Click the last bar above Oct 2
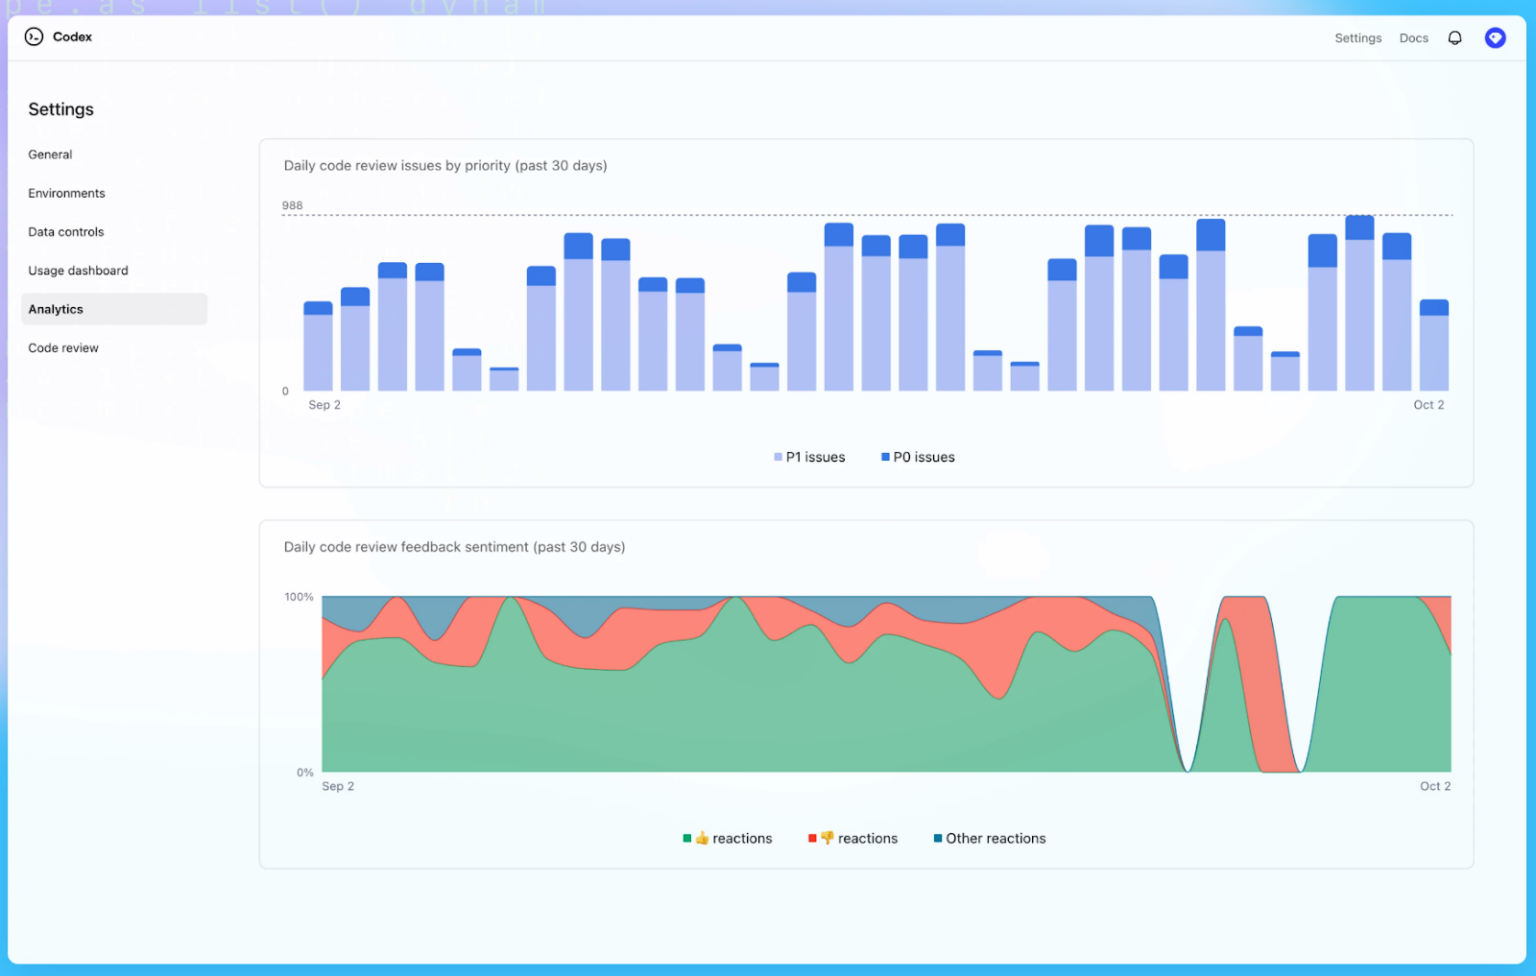This screenshot has height=976, width=1536. 1434,346
